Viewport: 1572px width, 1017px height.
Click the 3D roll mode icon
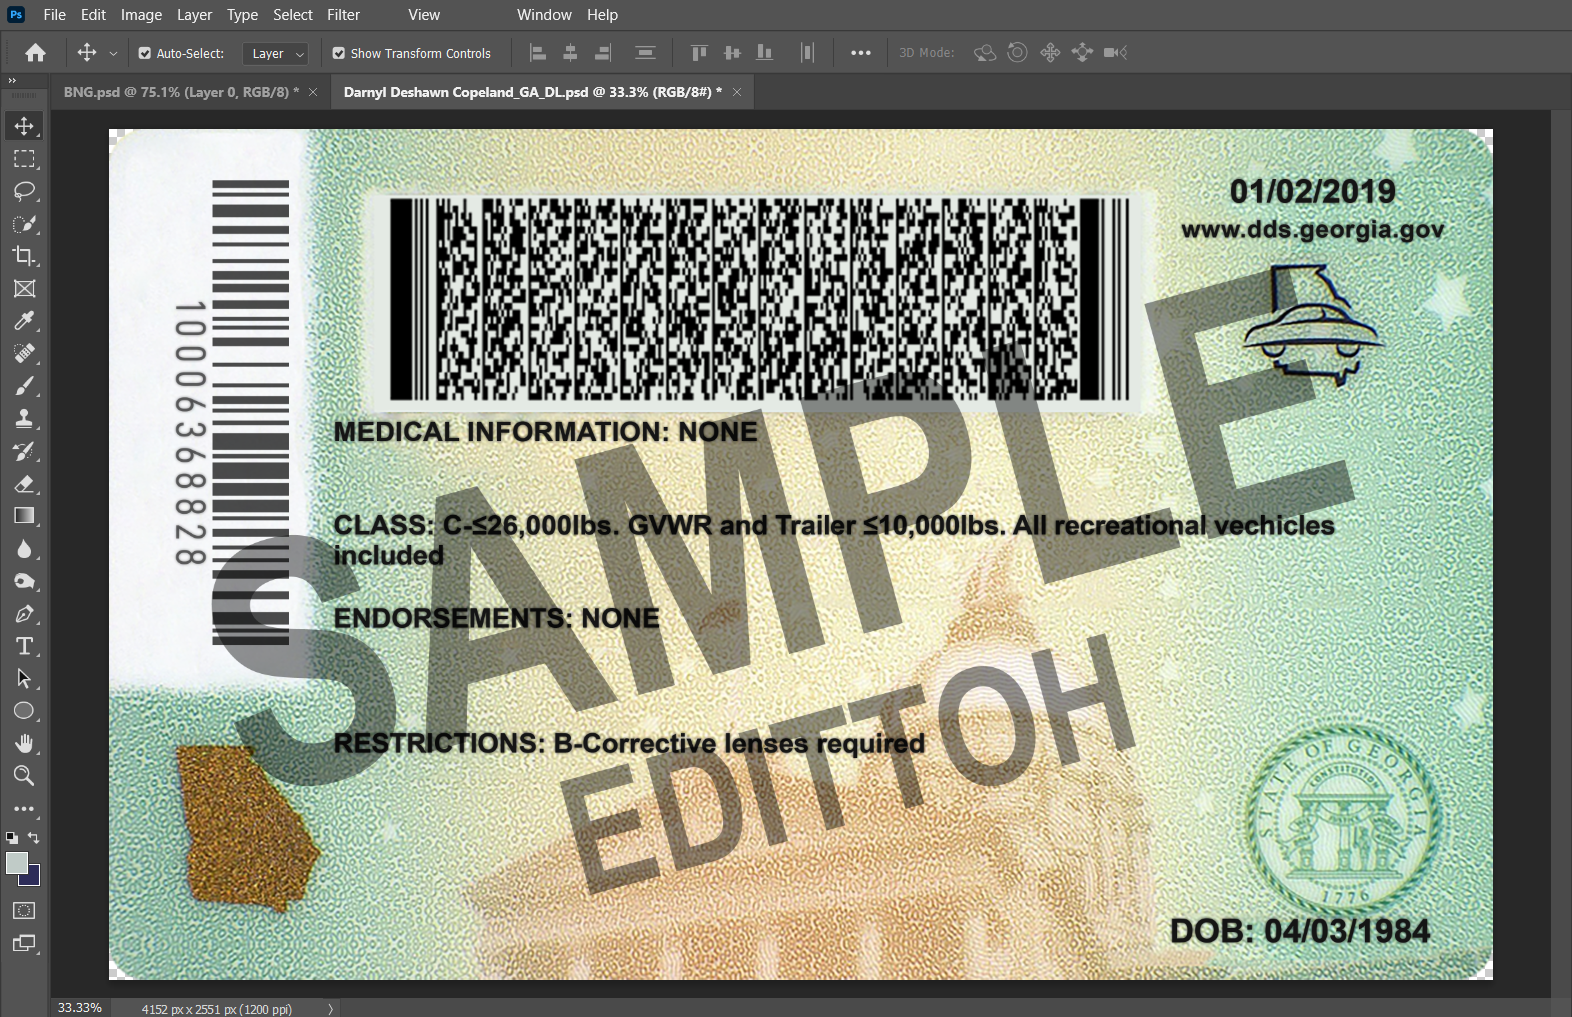pyautogui.click(x=1017, y=53)
